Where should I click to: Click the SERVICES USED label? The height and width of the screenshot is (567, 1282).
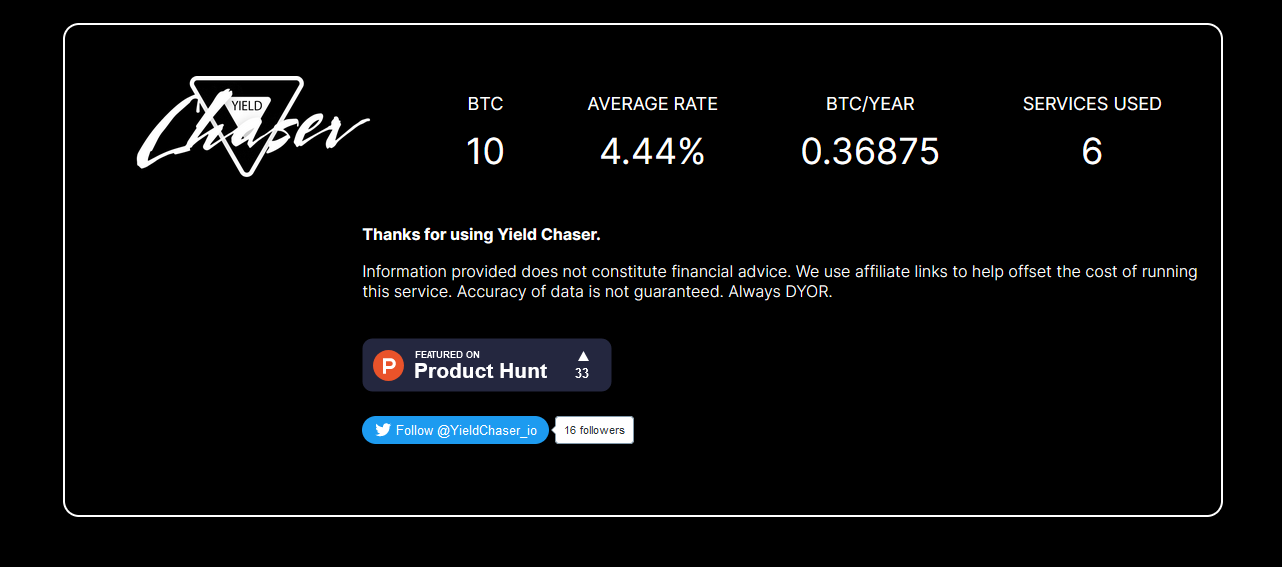click(1092, 104)
